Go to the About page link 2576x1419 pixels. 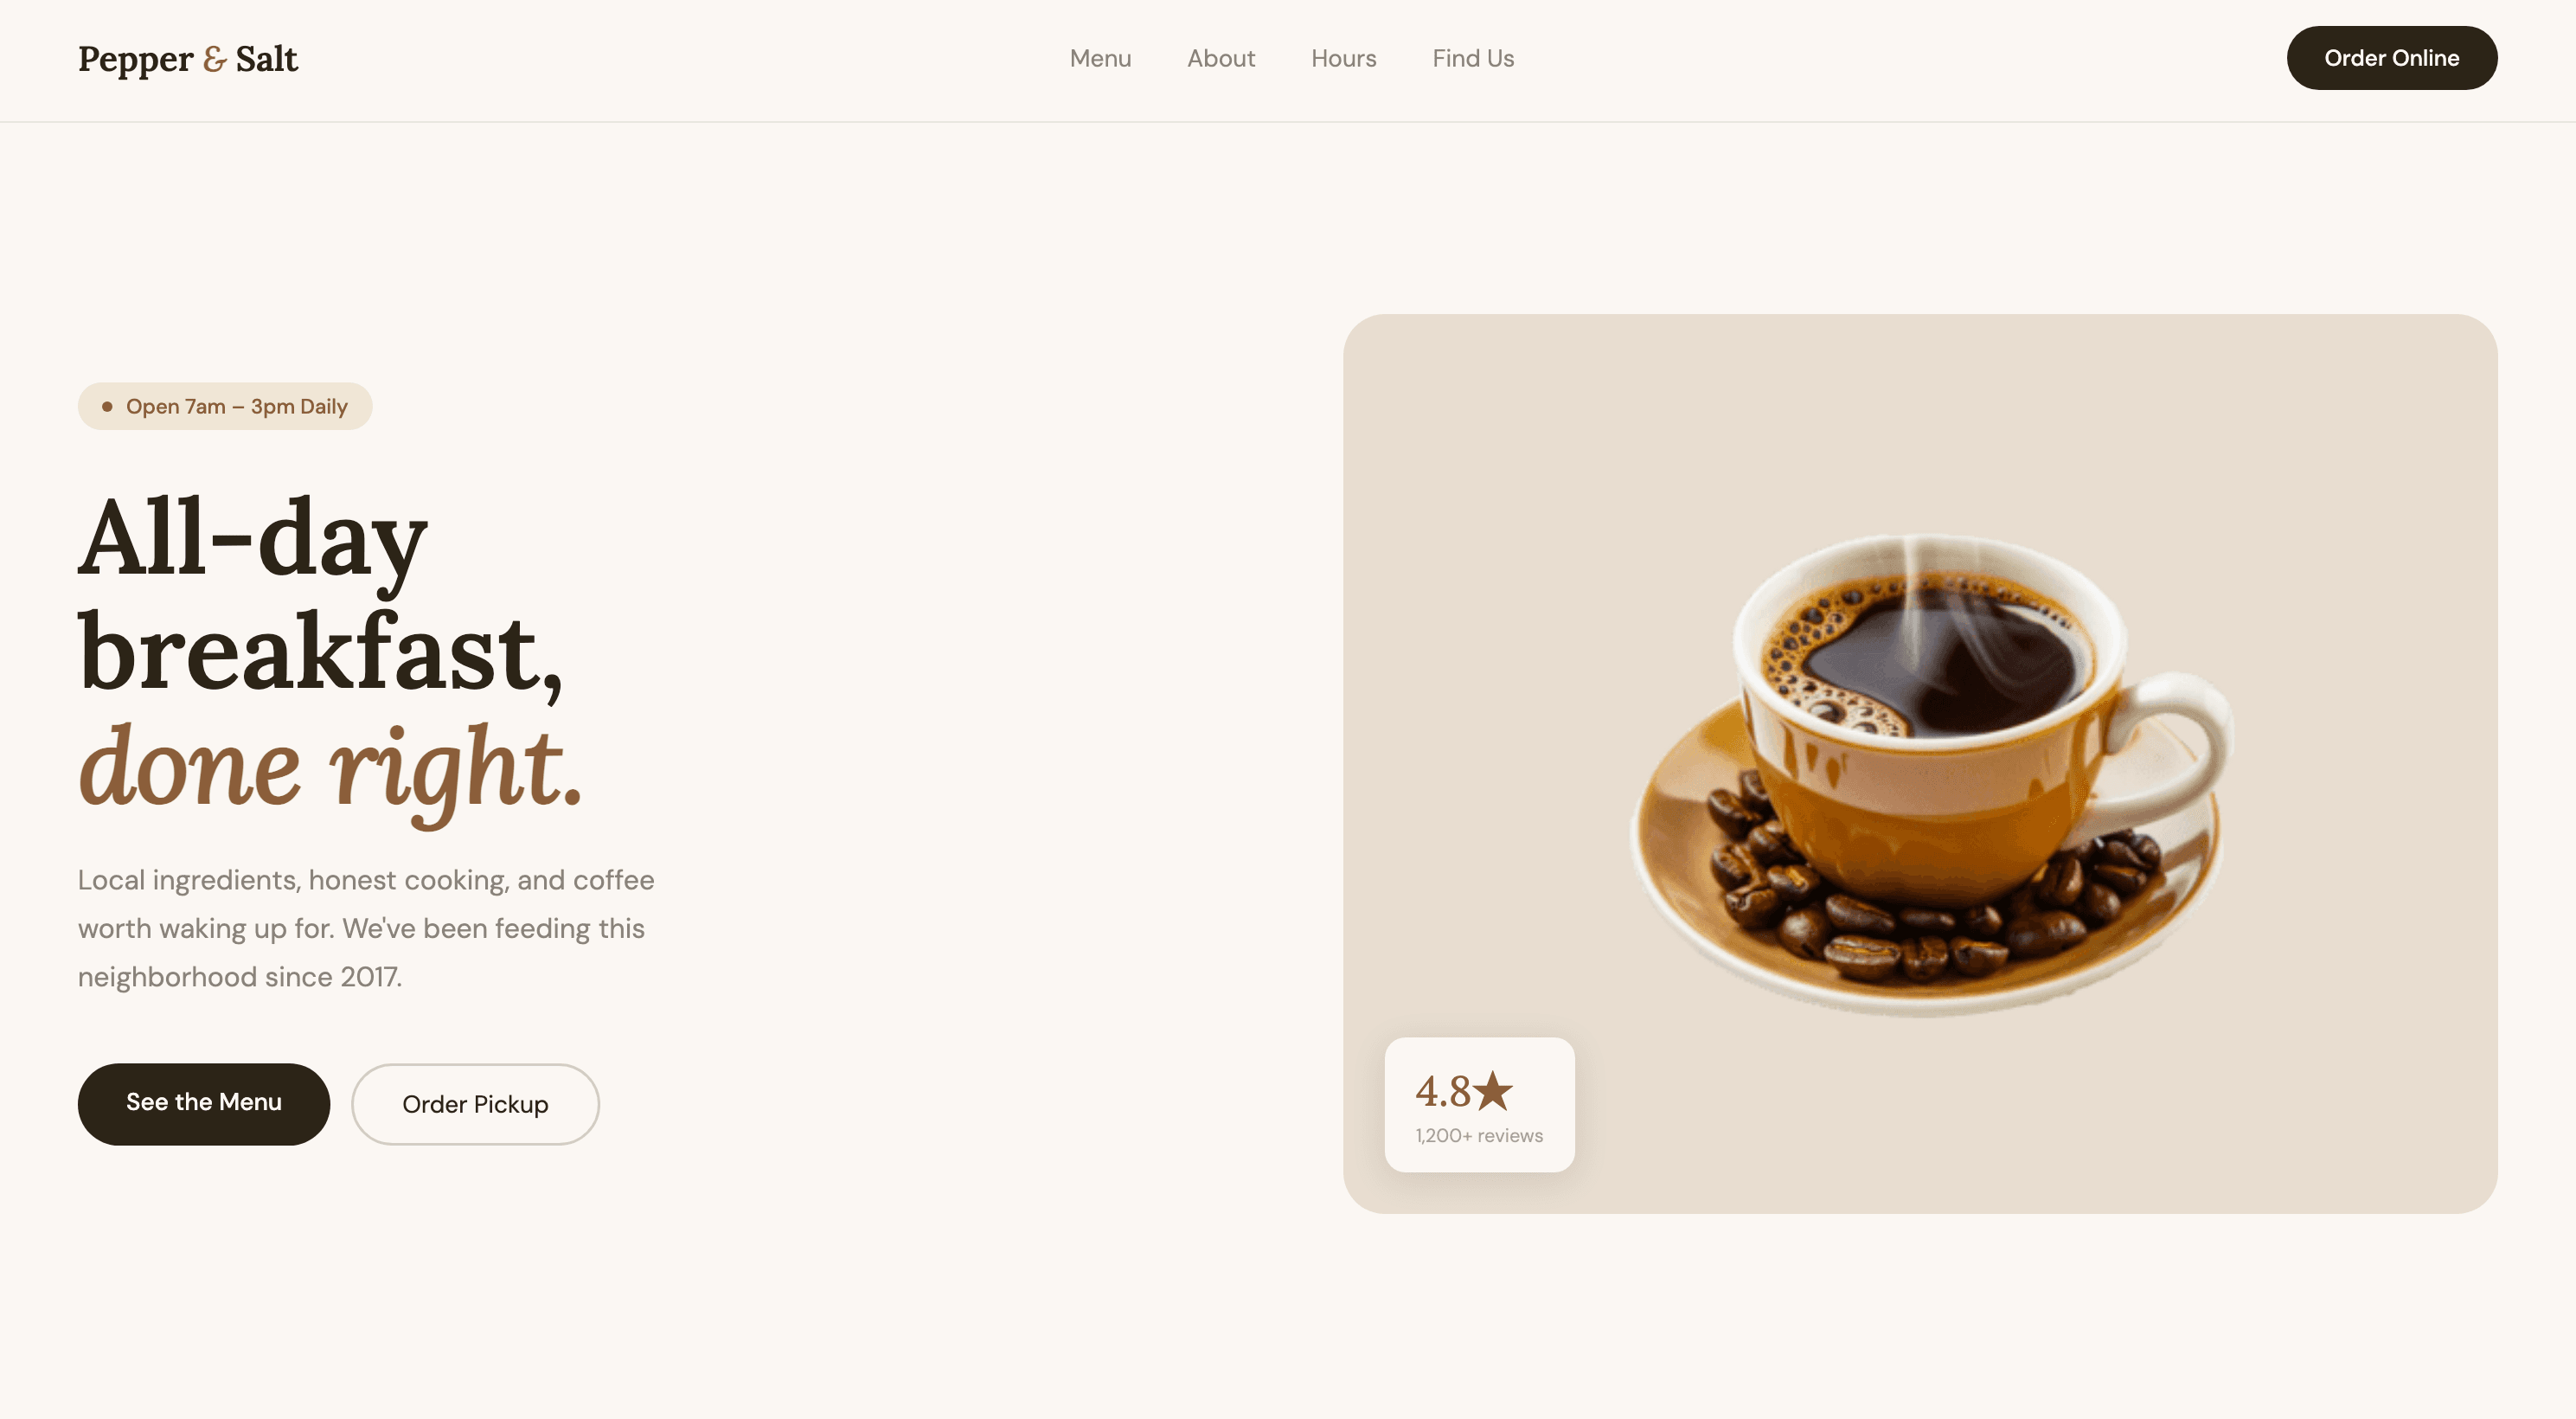click(1221, 58)
